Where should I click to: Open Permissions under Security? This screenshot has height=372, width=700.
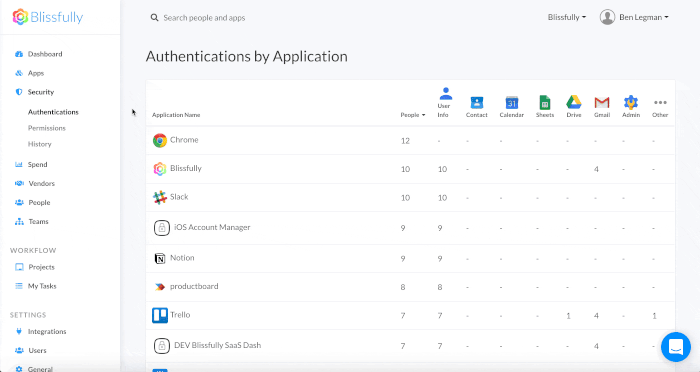[46, 128]
